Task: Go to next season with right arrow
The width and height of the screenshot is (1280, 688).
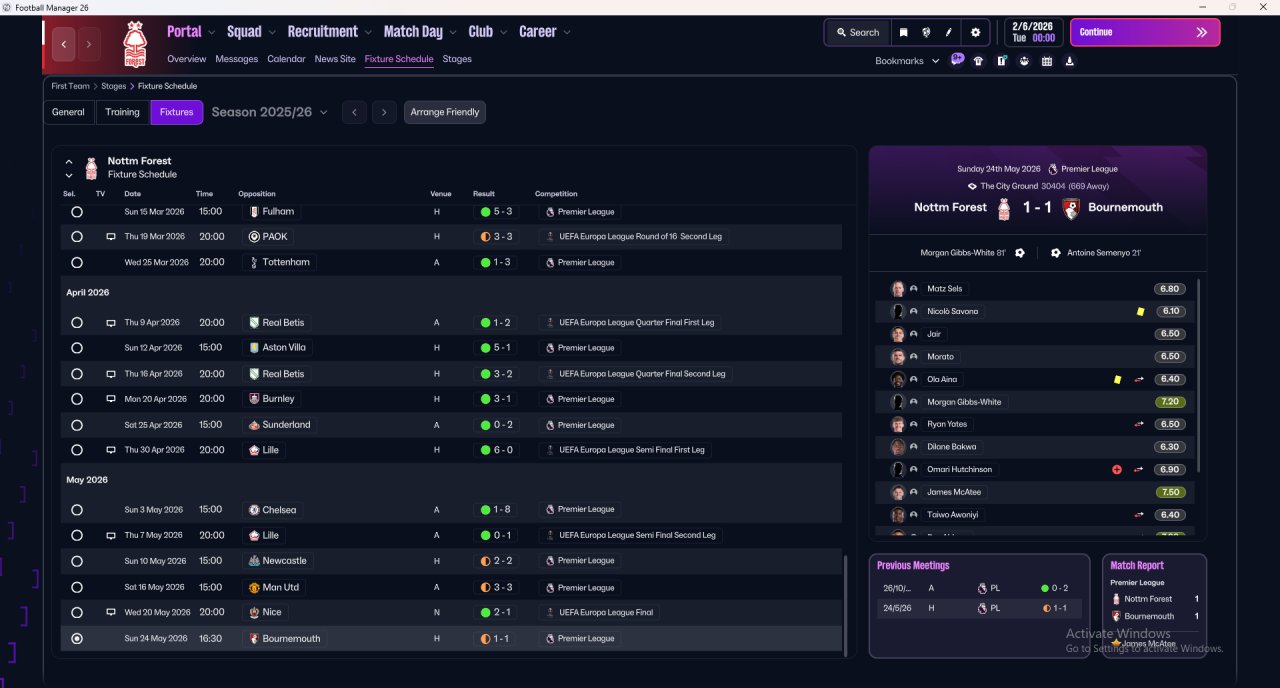Action: 384,112
